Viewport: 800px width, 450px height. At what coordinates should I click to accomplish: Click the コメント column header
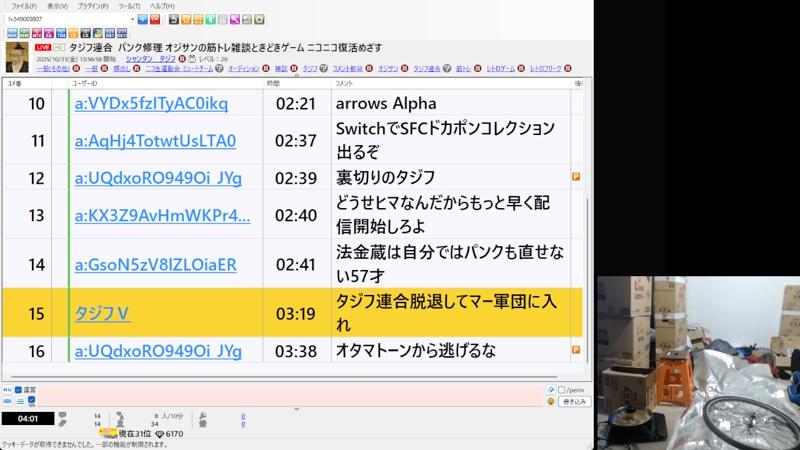[344, 83]
